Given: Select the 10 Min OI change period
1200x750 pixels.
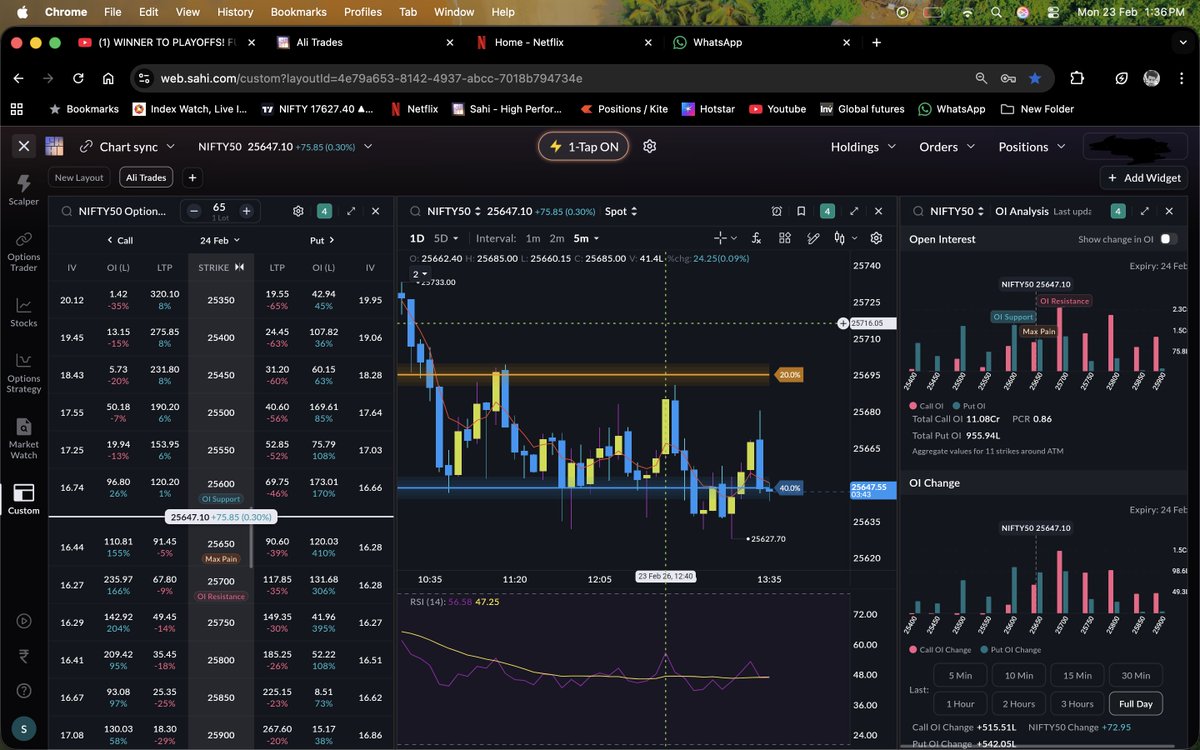Looking at the screenshot, I should (1019, 674).
